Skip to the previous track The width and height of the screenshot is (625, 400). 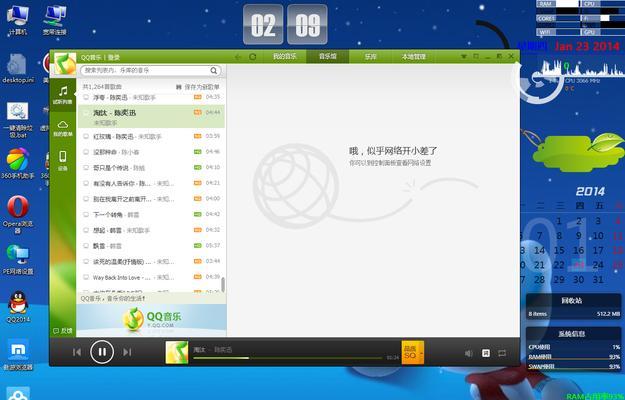[x=77, y=352]
